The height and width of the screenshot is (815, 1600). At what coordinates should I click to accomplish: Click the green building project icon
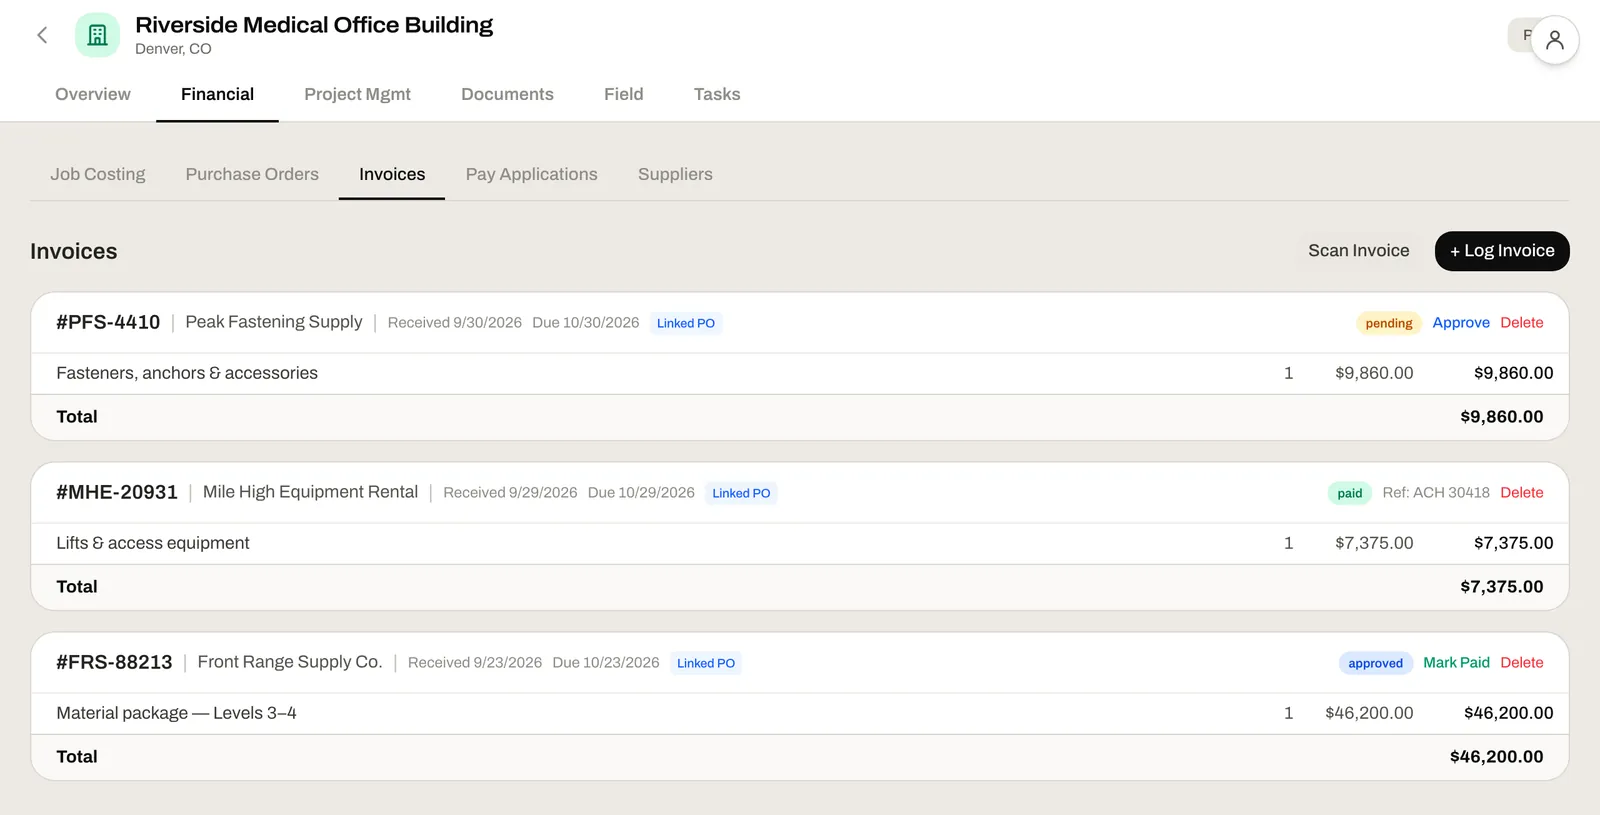click(97, 35)
